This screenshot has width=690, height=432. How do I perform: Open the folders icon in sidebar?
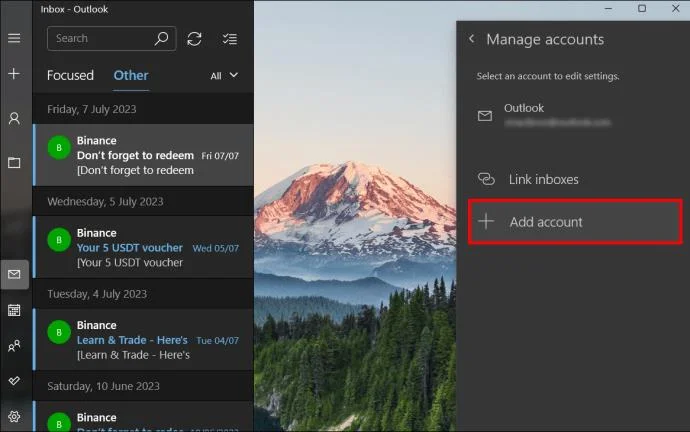pyautogui.click(x=14, y=163)
